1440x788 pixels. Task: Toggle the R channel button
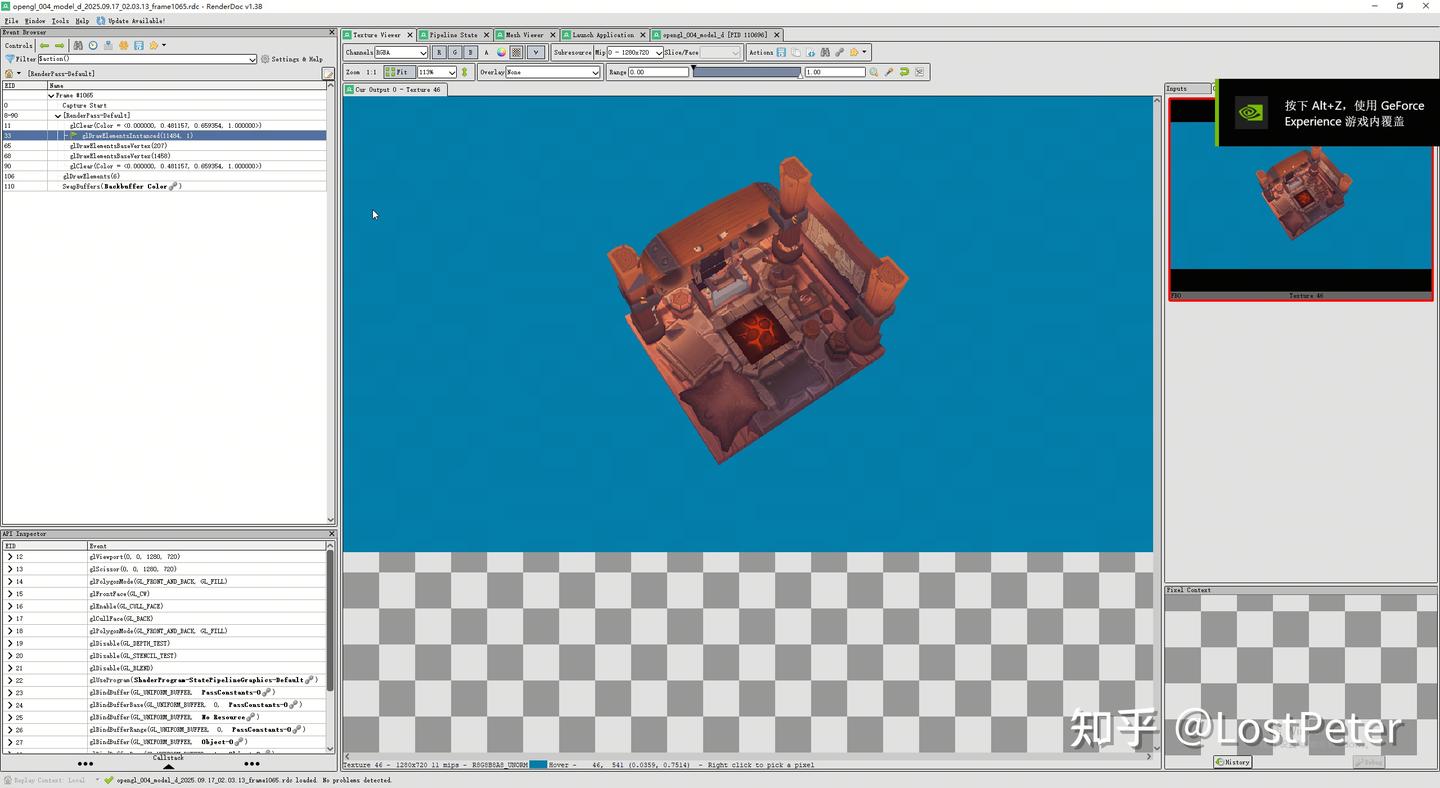[x=439, y=52]
